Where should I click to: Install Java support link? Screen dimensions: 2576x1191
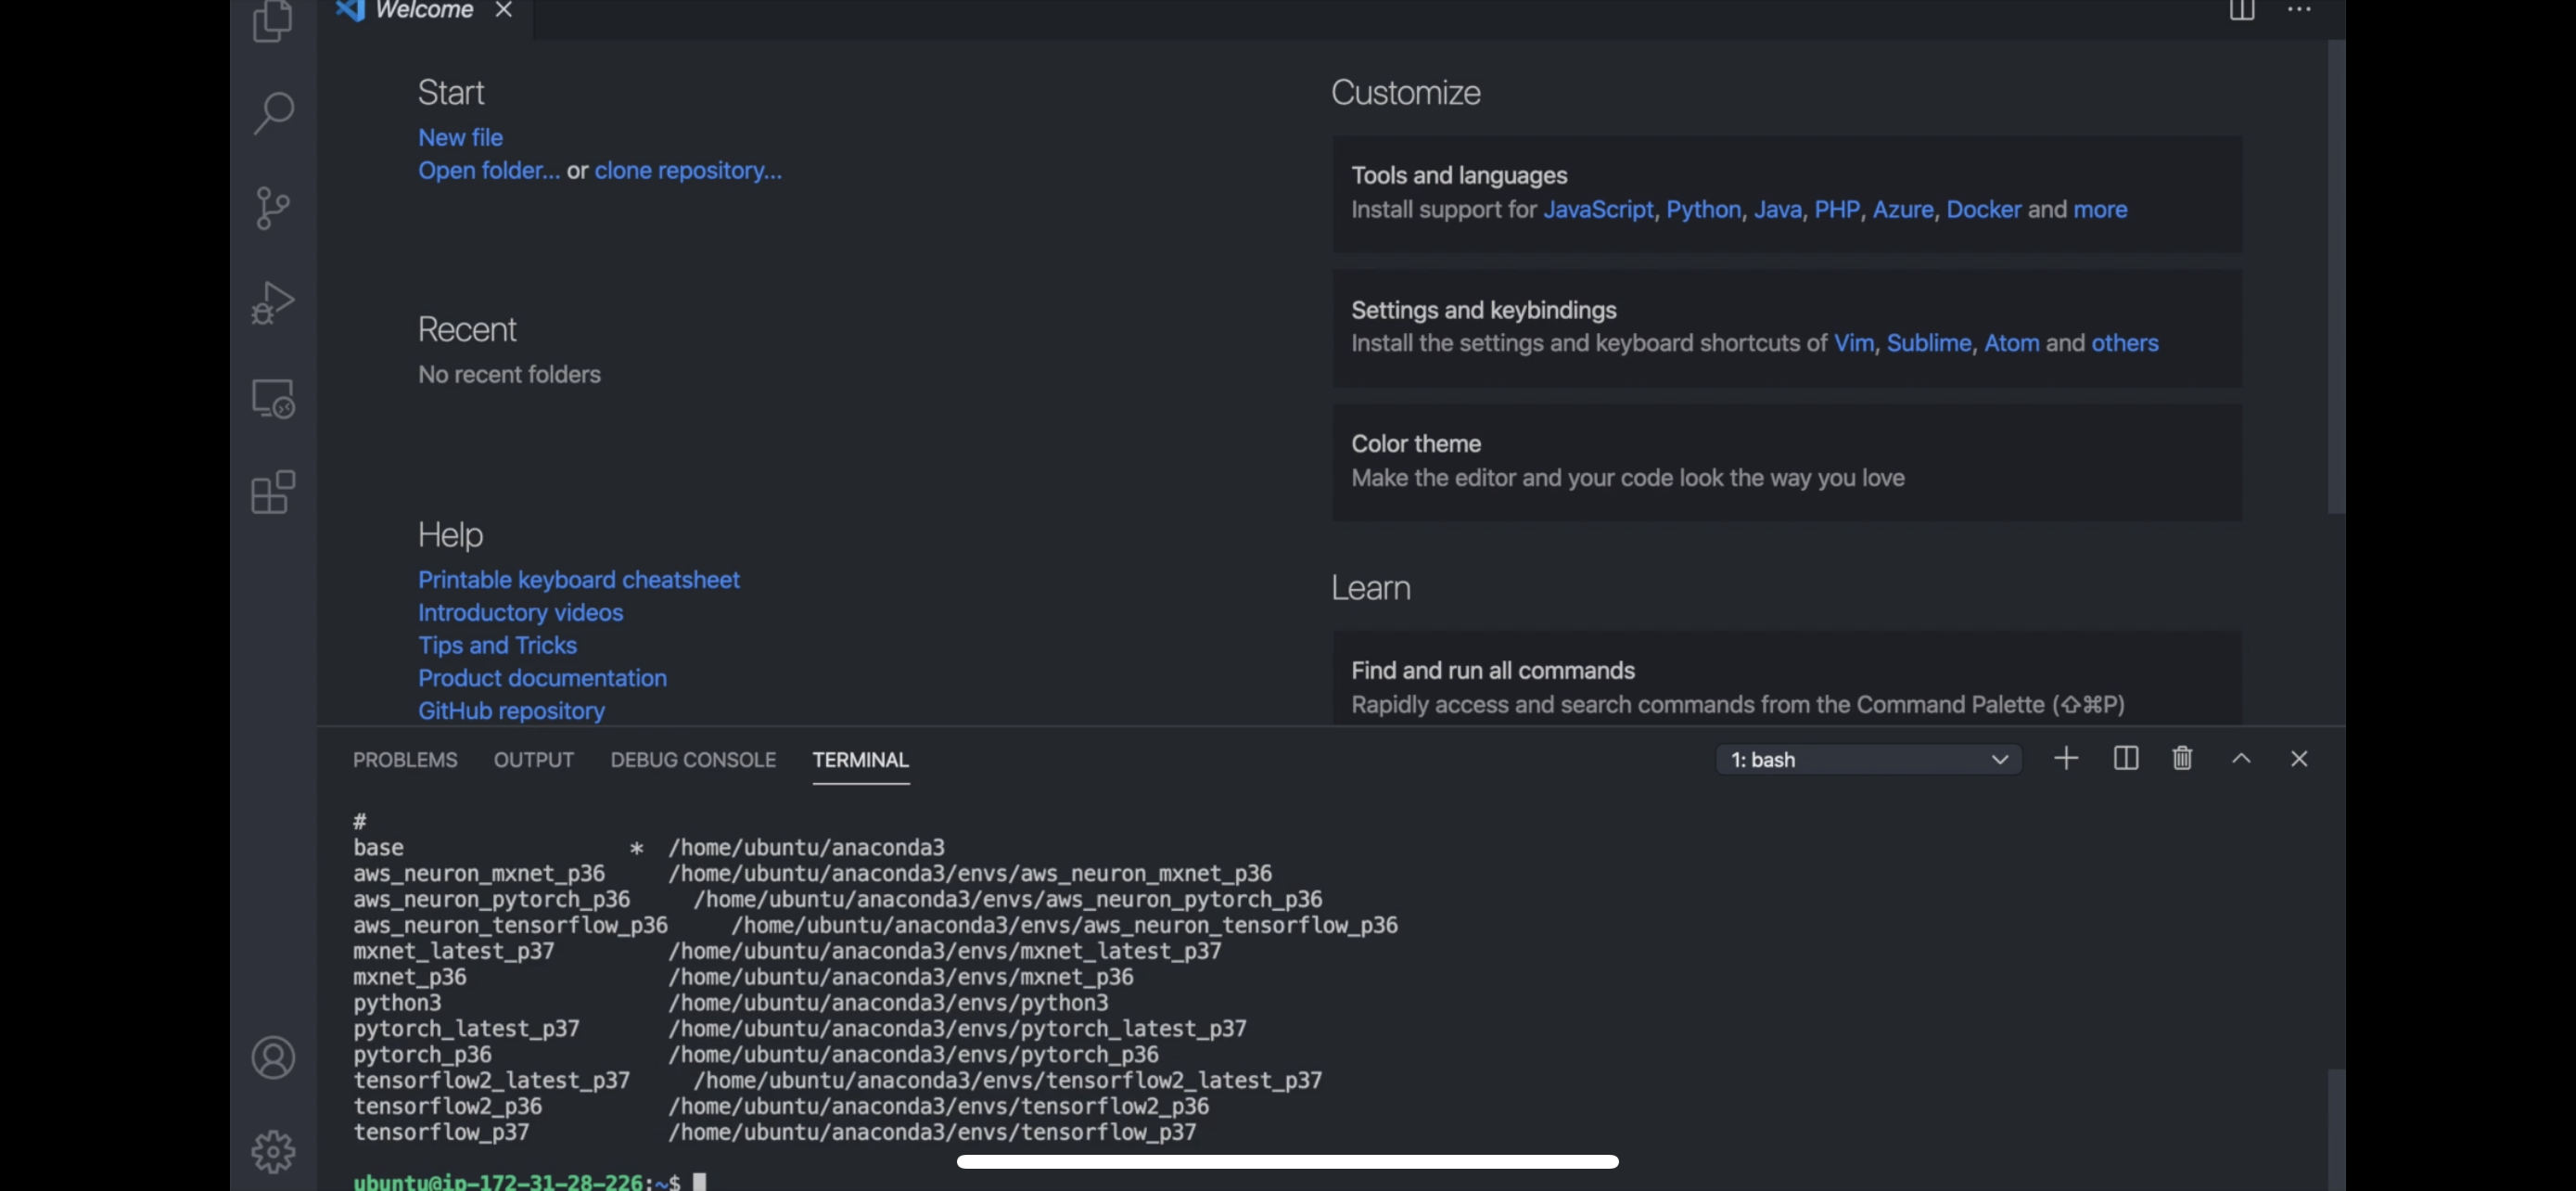[x=1777, y=210]
